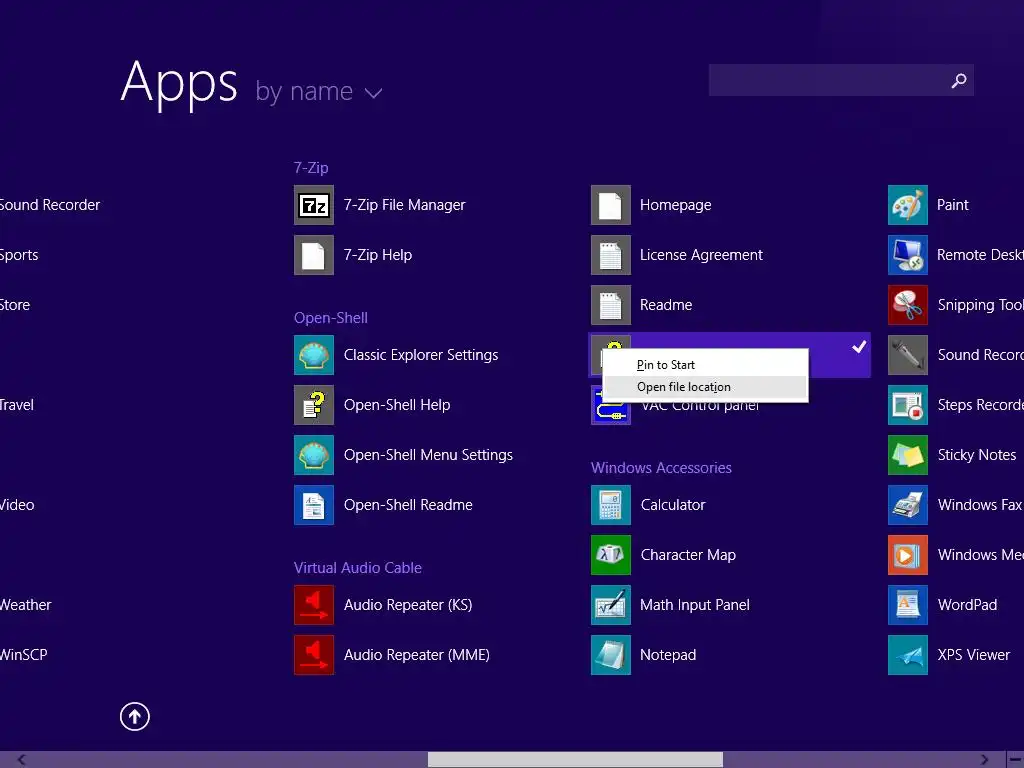
Task: Open the WordPad icon
Action: point(908,605)
